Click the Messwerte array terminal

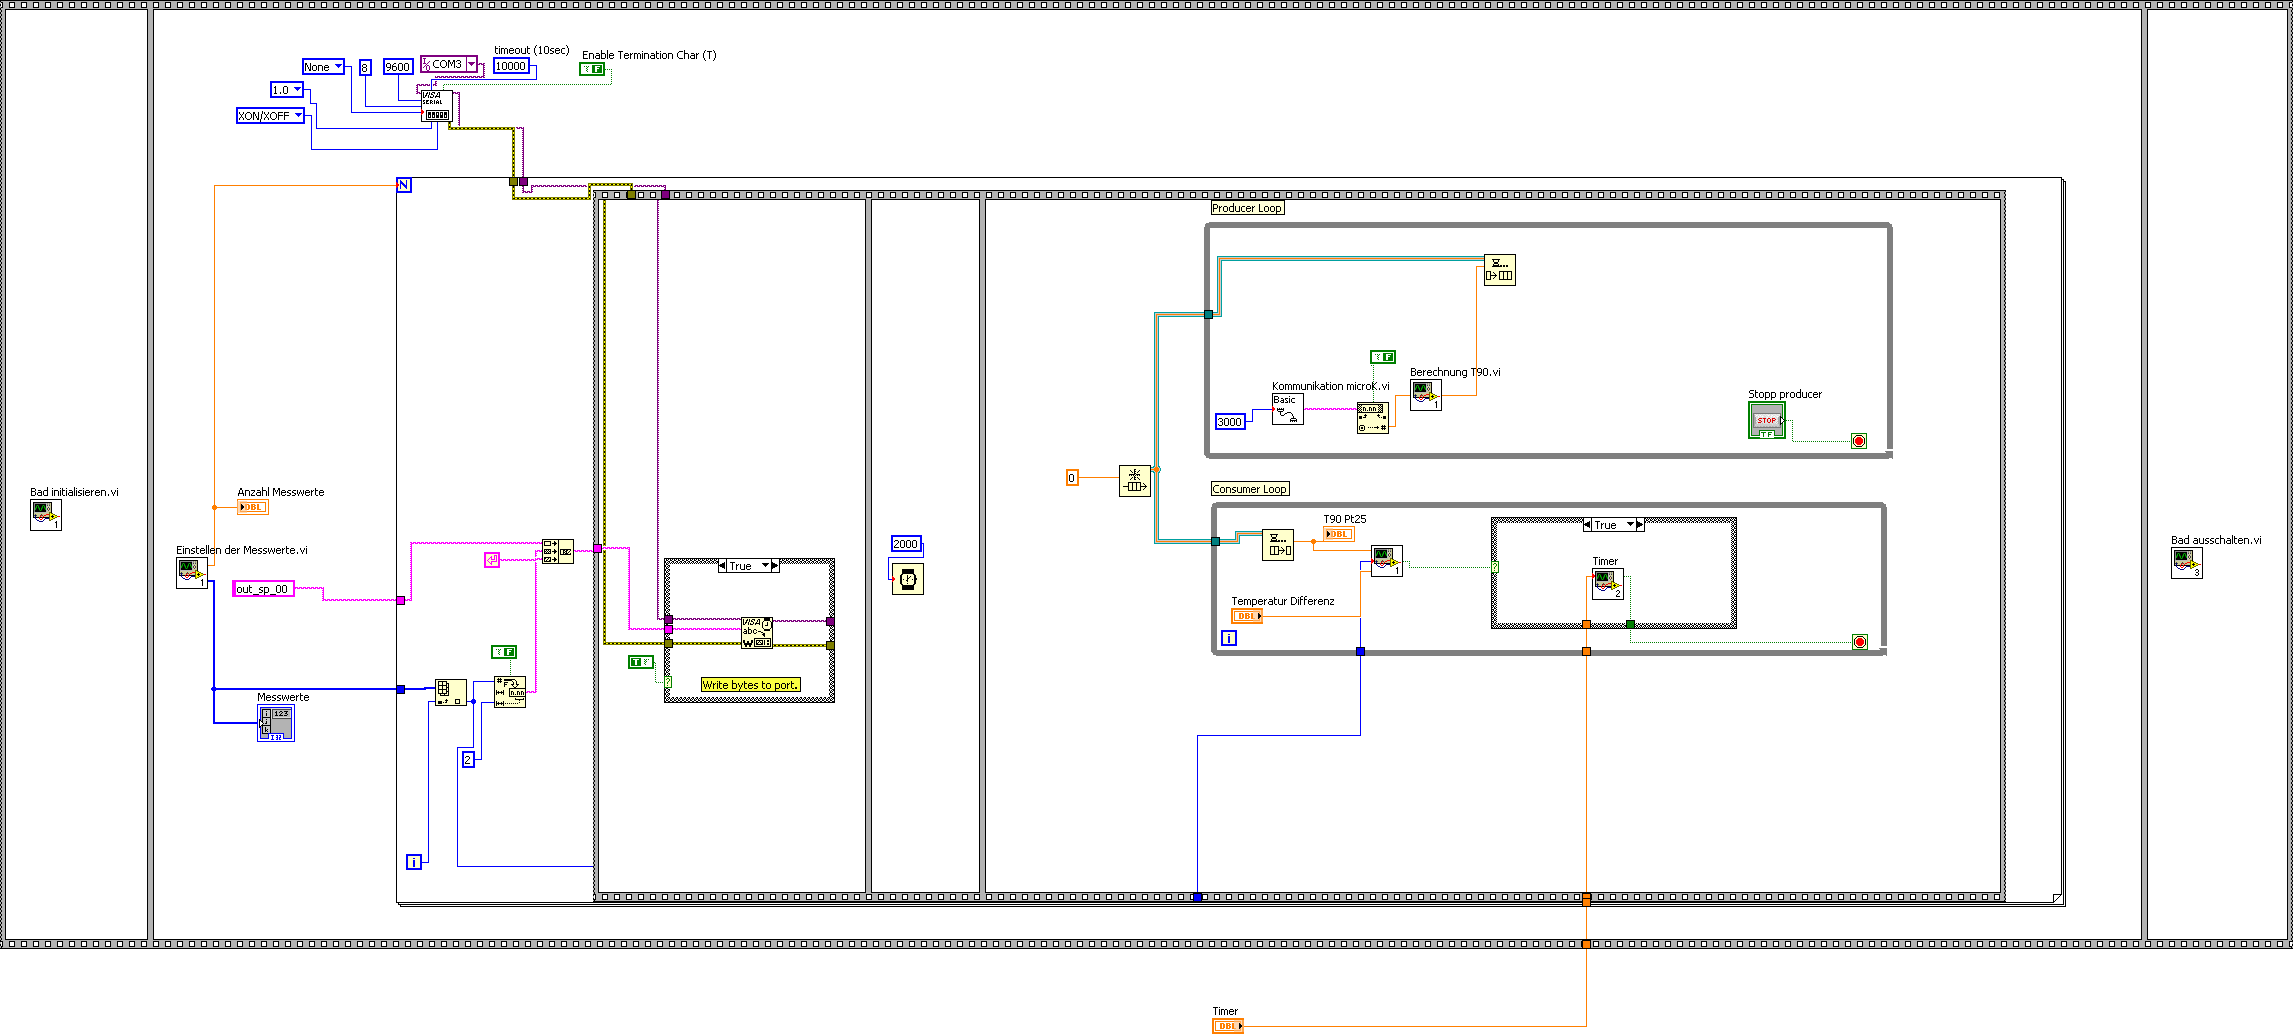coord(276,723)
